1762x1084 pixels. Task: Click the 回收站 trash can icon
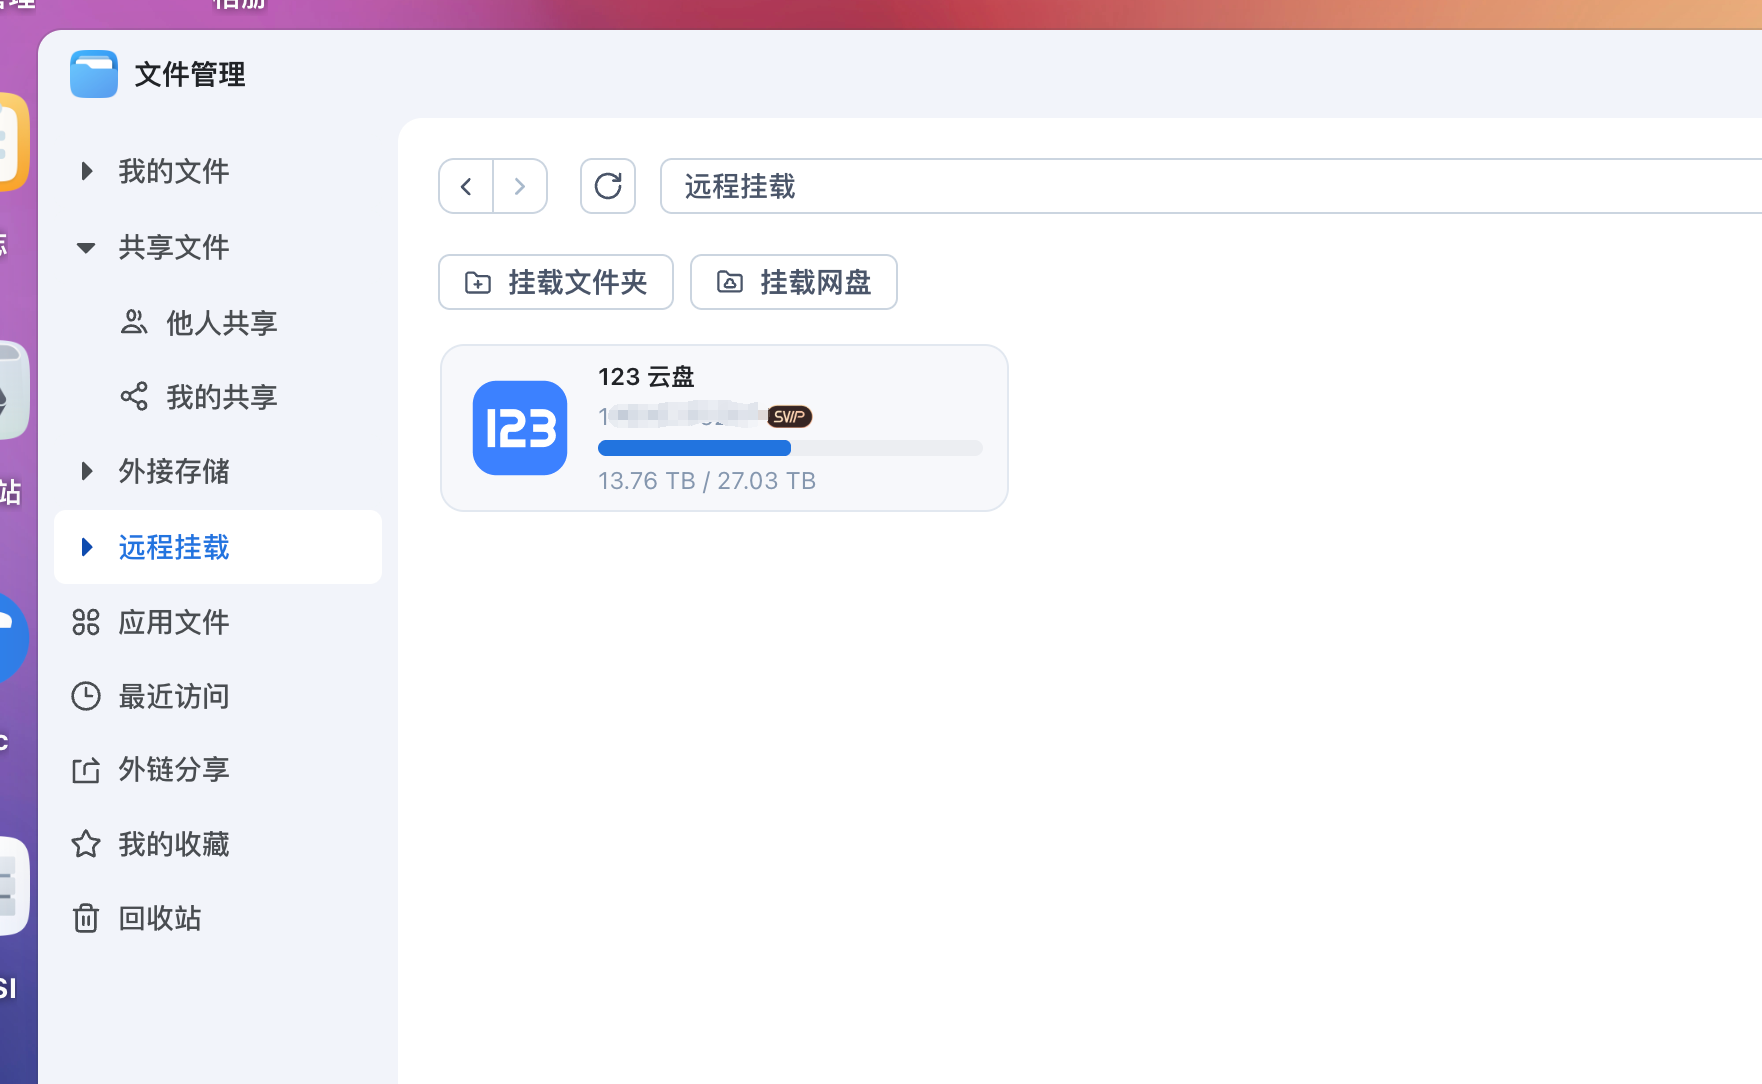(x=86, y=918)
